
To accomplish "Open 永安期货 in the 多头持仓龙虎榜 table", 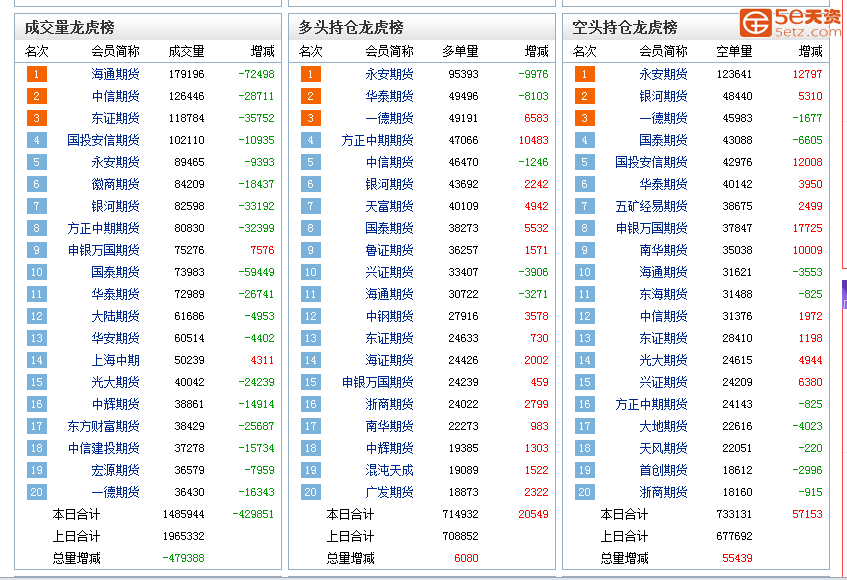I will [x=389, y=74].
